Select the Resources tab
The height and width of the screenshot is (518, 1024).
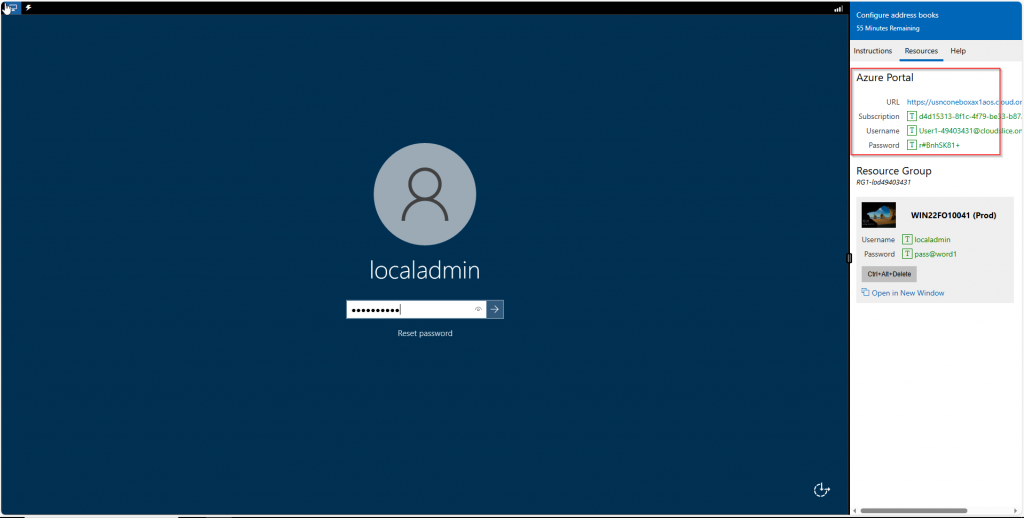coord(921,51)
